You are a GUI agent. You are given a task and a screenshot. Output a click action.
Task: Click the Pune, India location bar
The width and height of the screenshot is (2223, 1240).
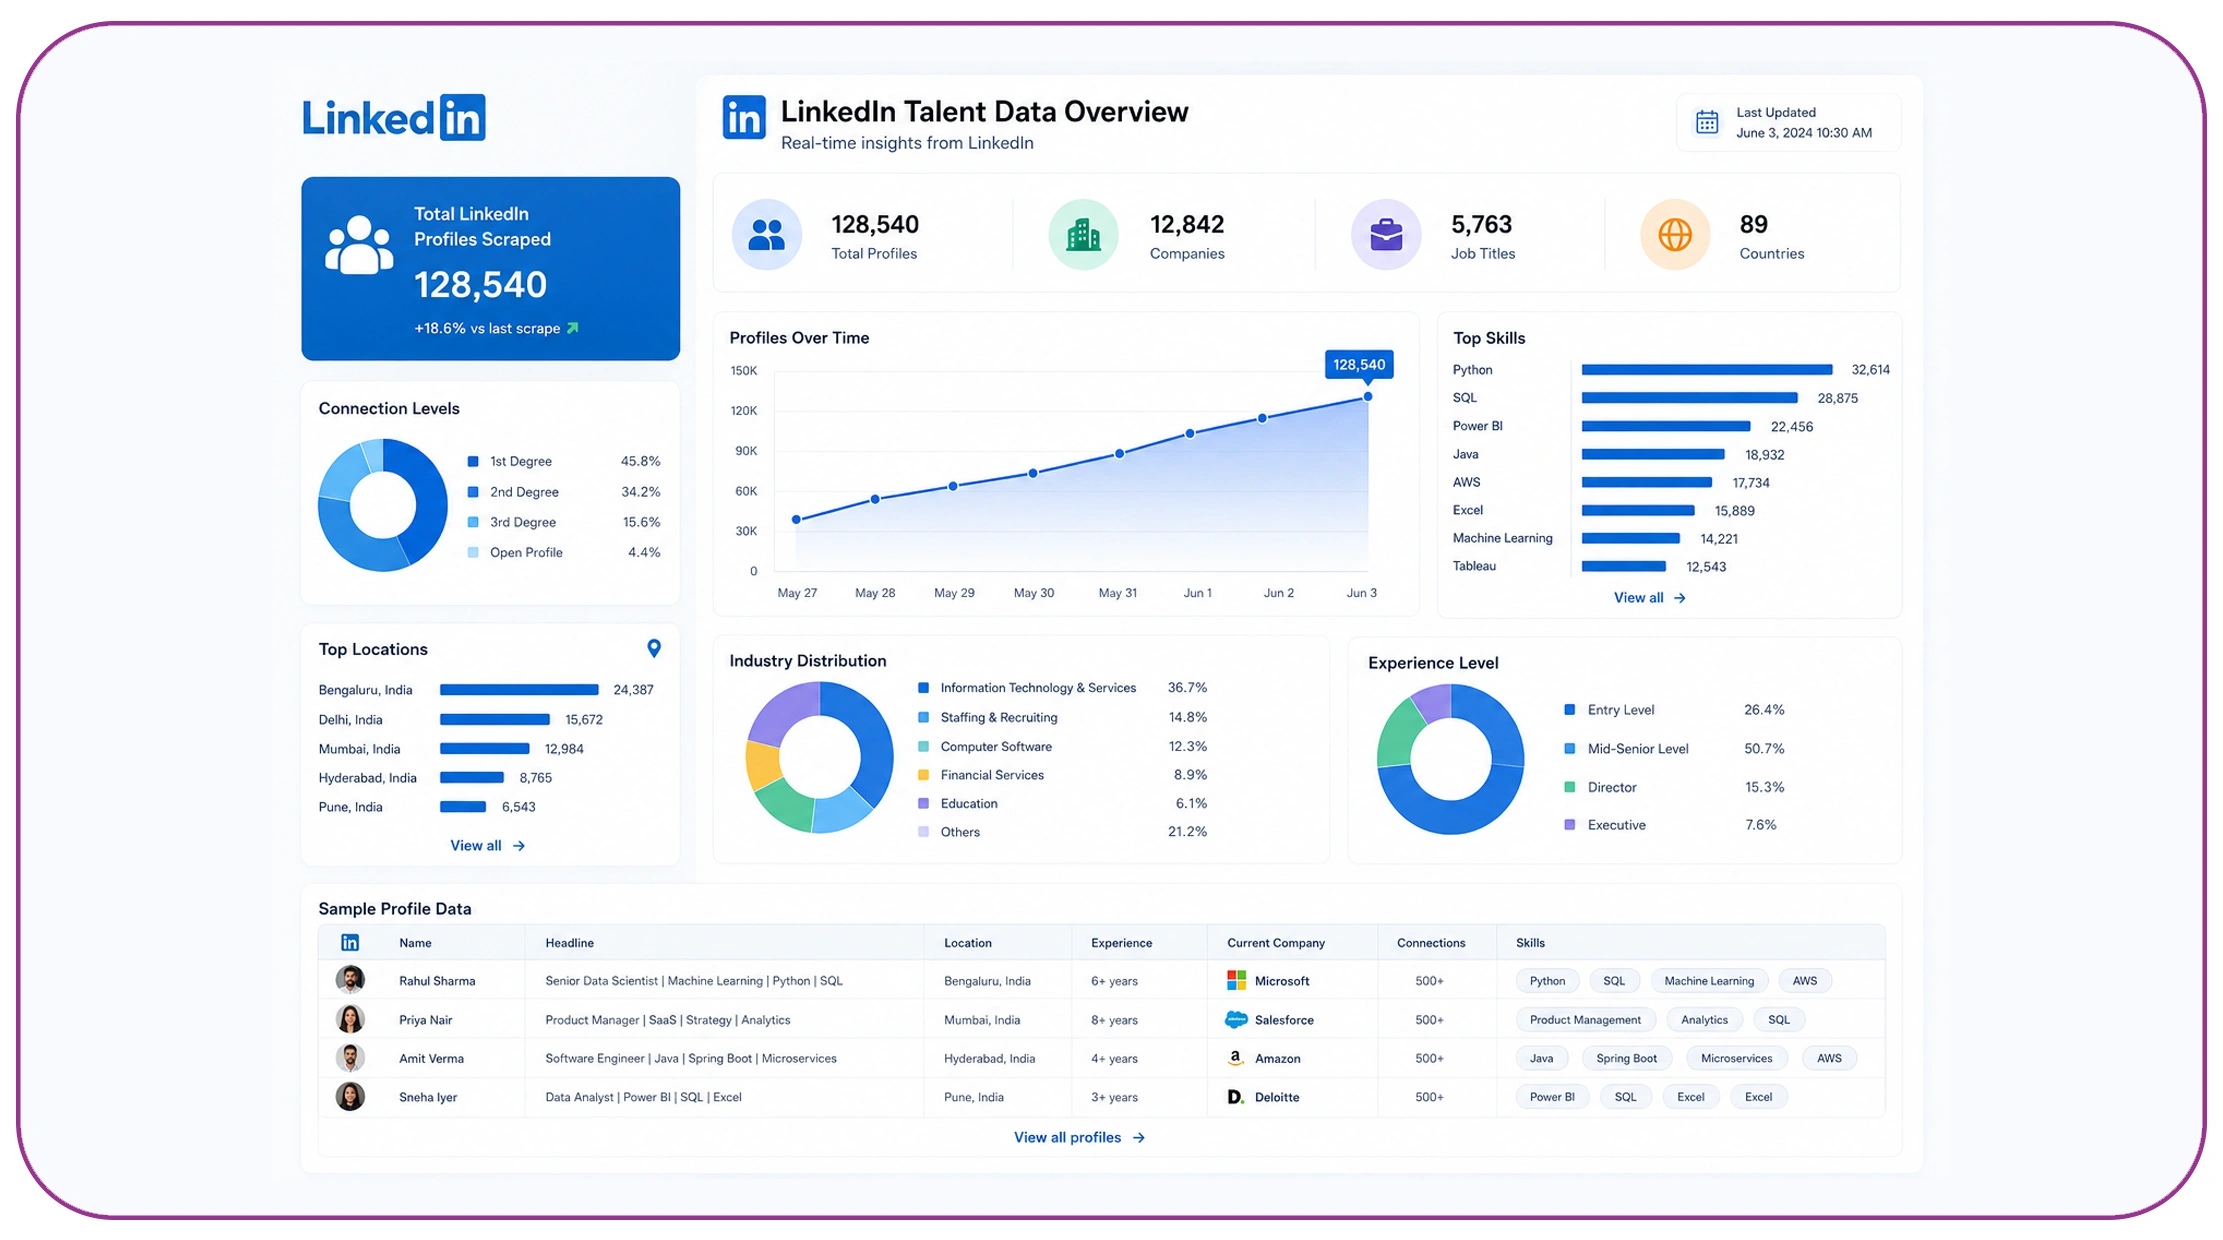click(x=463, y=807)
